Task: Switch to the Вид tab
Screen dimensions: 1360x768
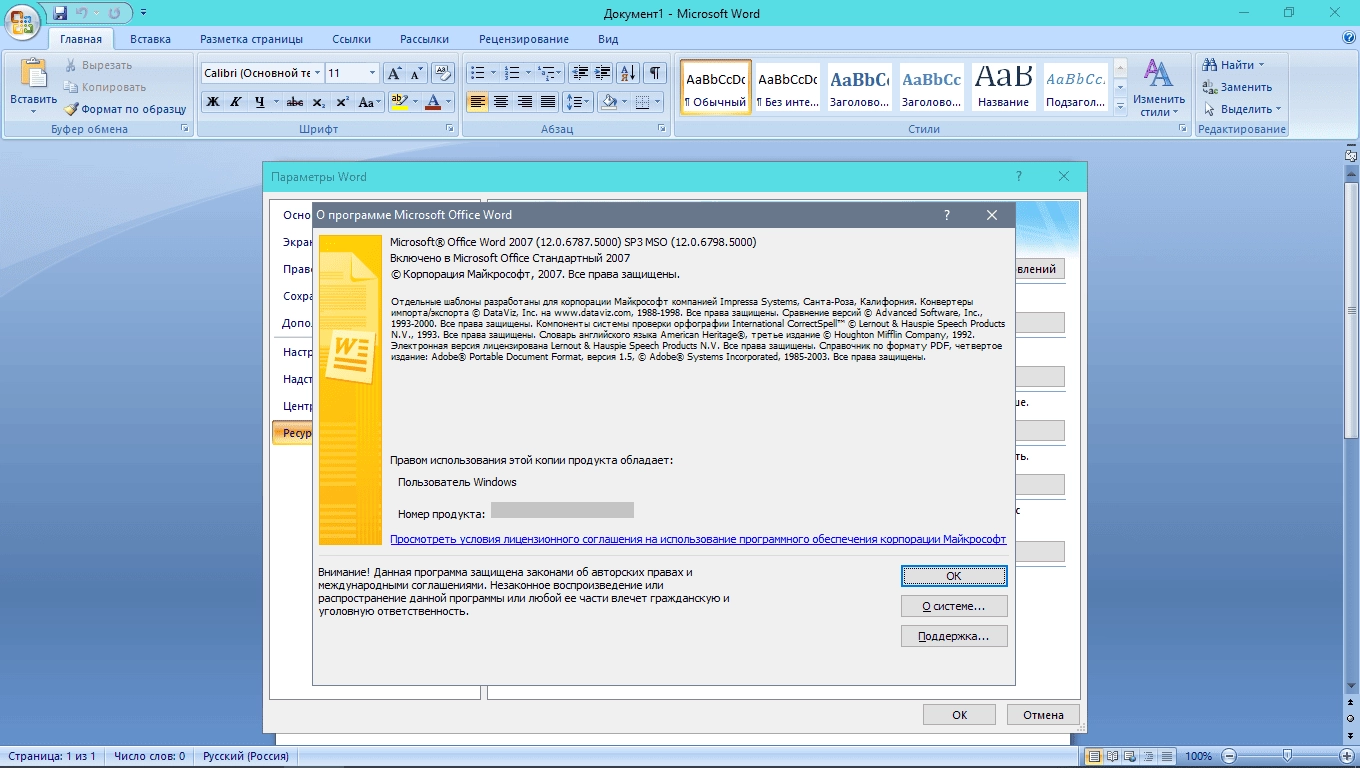Action: (608, 39)
